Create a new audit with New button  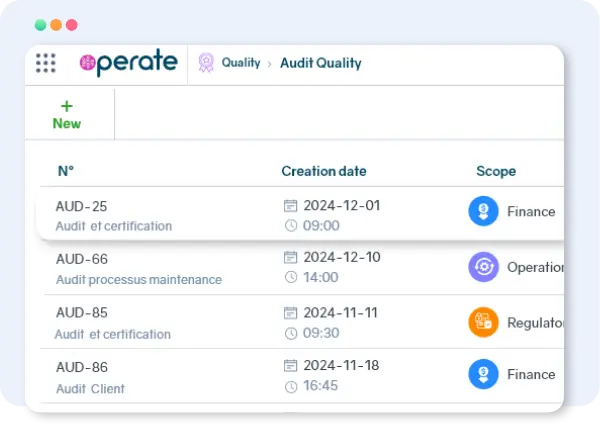point(67,114)
